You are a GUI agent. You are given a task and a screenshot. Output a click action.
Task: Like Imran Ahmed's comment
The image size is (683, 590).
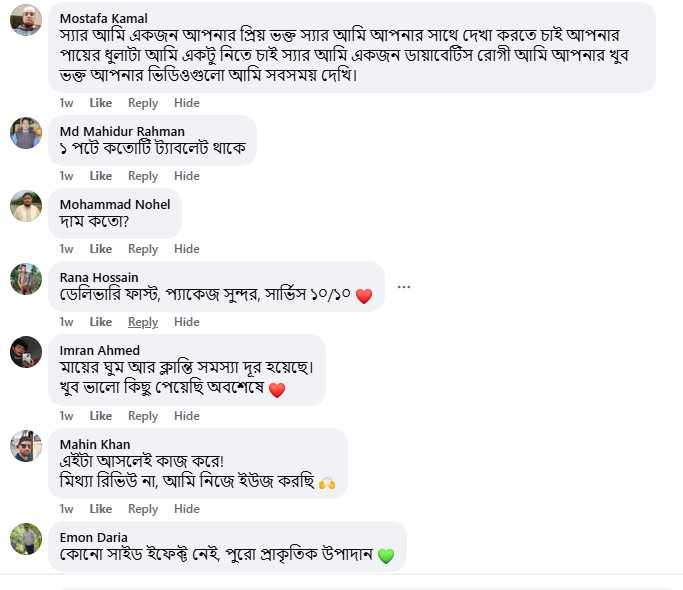[x=101, y=416]
